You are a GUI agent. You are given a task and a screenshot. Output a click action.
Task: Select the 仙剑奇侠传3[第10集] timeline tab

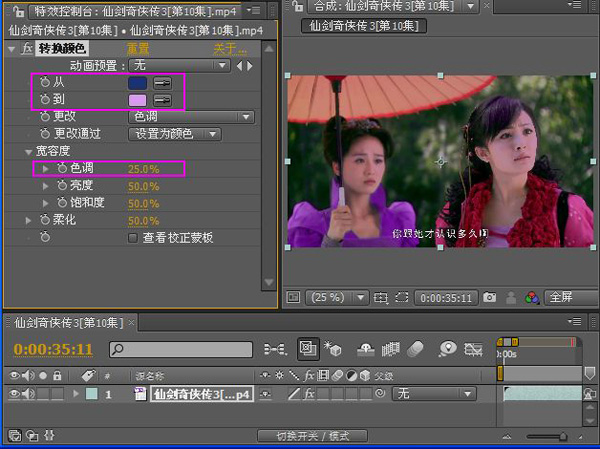pyautogui.click(x=68, y=323)
